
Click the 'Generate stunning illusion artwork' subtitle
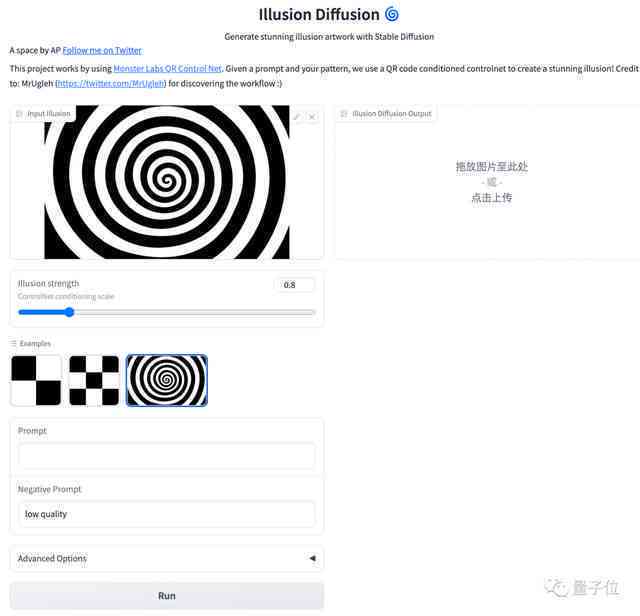(329, 37)
